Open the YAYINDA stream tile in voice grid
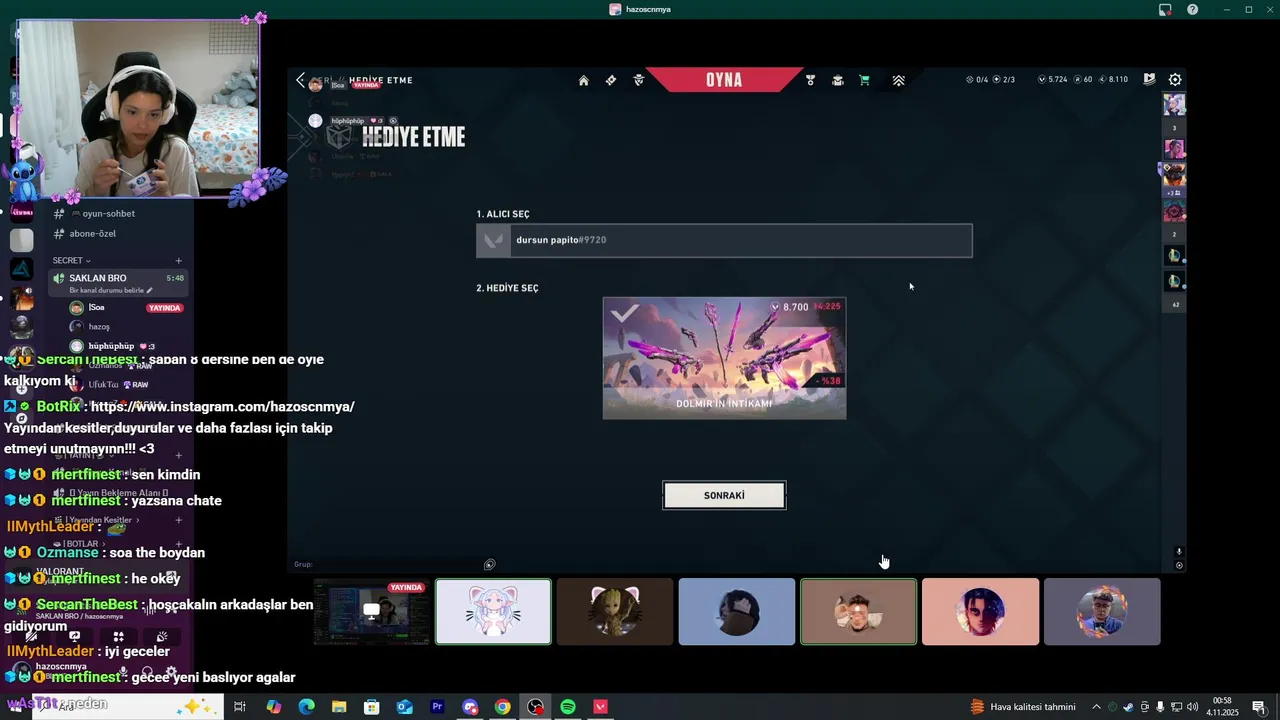Viewport: 1280px width, 720px height. 371,612
